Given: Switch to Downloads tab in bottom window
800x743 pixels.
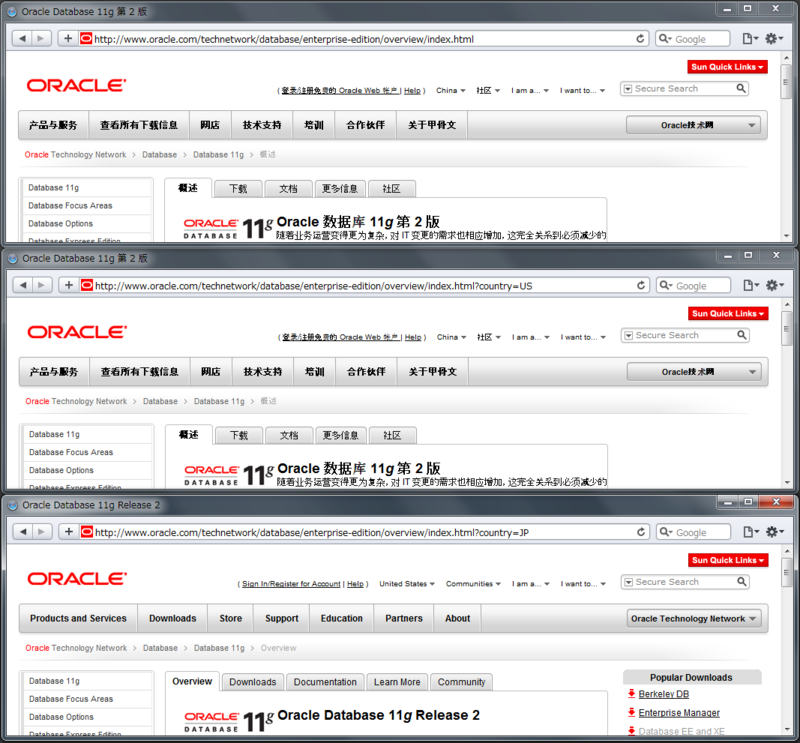Looking at the screenshot, I should (253, 682).
